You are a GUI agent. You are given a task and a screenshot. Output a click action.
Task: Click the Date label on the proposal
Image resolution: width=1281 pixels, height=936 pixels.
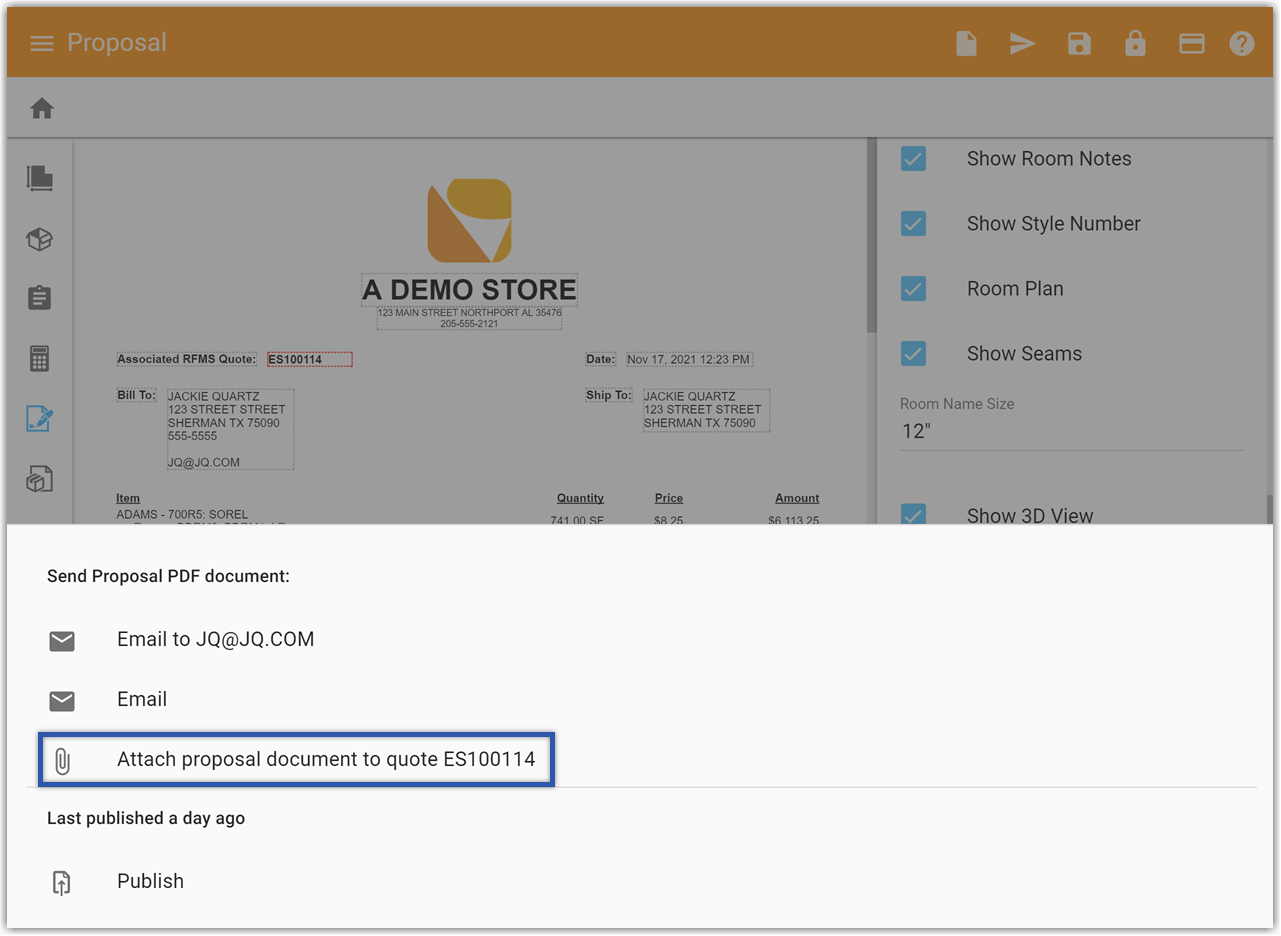click(x=601, y=359)
